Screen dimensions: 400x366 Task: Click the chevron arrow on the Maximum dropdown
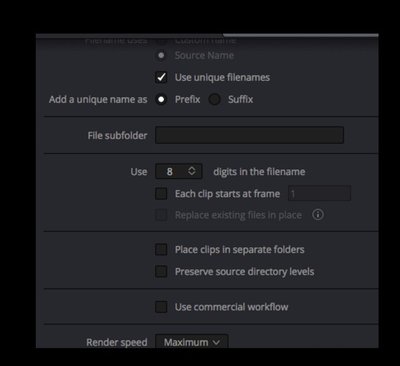click(216, 342)
